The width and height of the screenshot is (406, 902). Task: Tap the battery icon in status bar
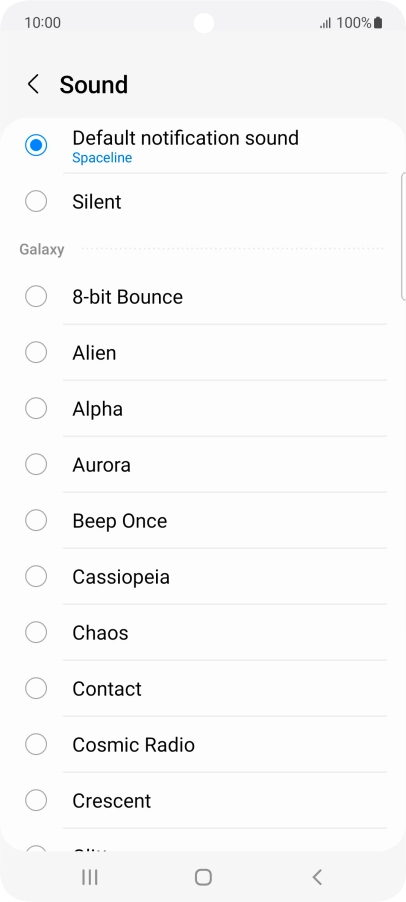point(378,23)
